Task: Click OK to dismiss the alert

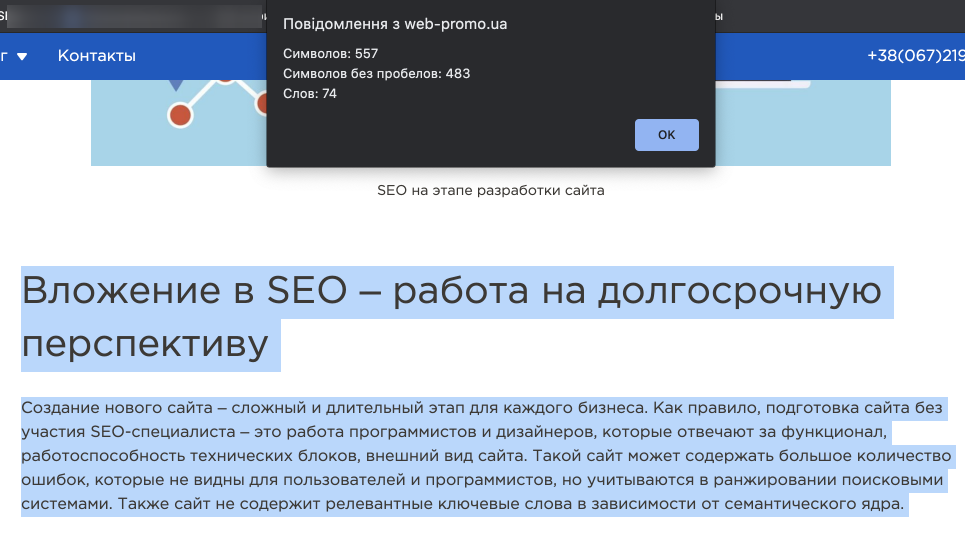Action: pos(666,135)
